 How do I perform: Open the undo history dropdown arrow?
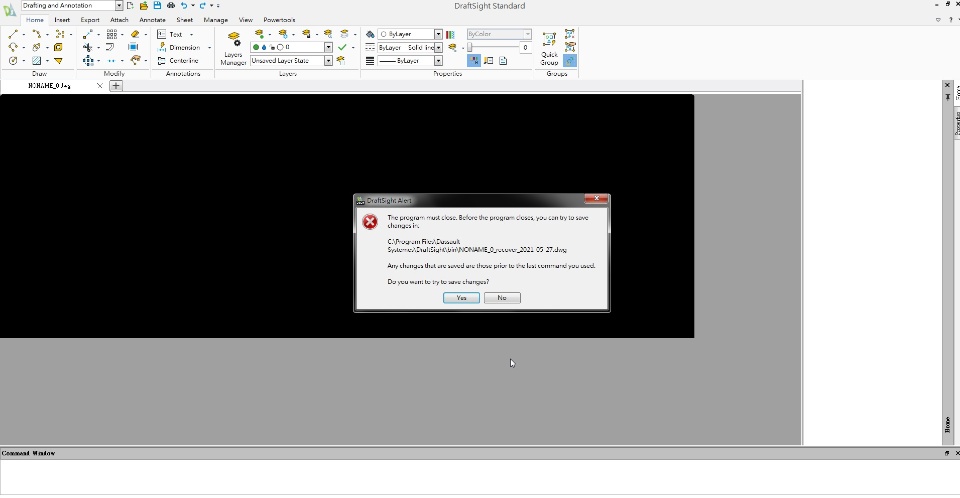(x=193, y=6)
